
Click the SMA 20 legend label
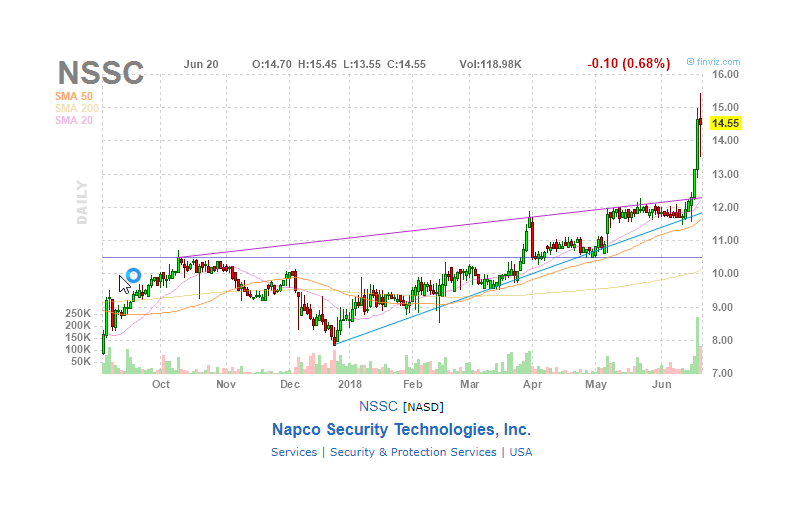coord(74,120)
